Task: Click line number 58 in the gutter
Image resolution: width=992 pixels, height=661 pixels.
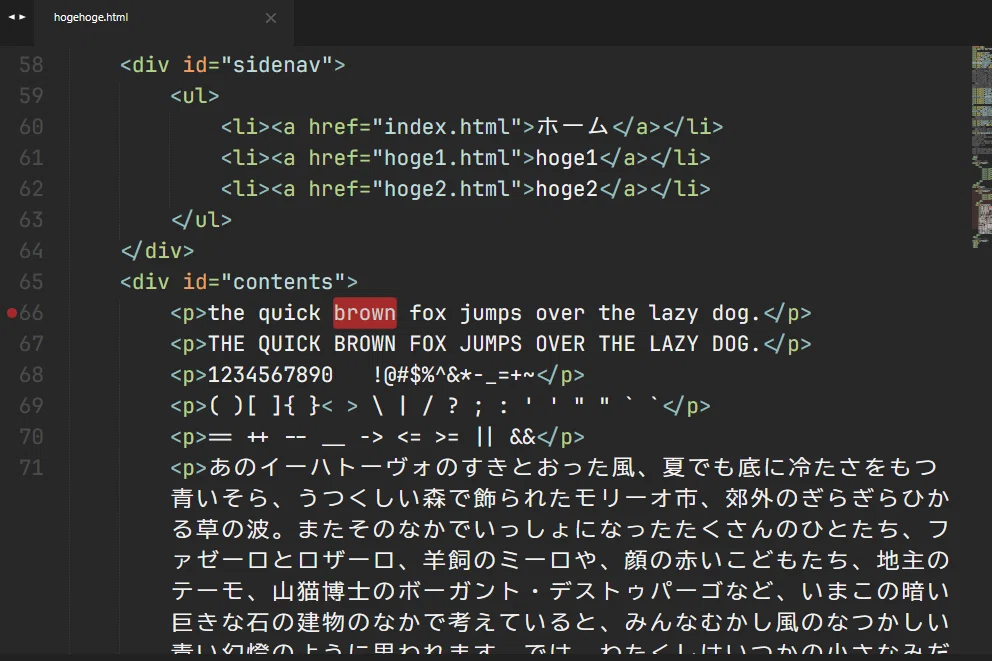Action: [32, 65]
